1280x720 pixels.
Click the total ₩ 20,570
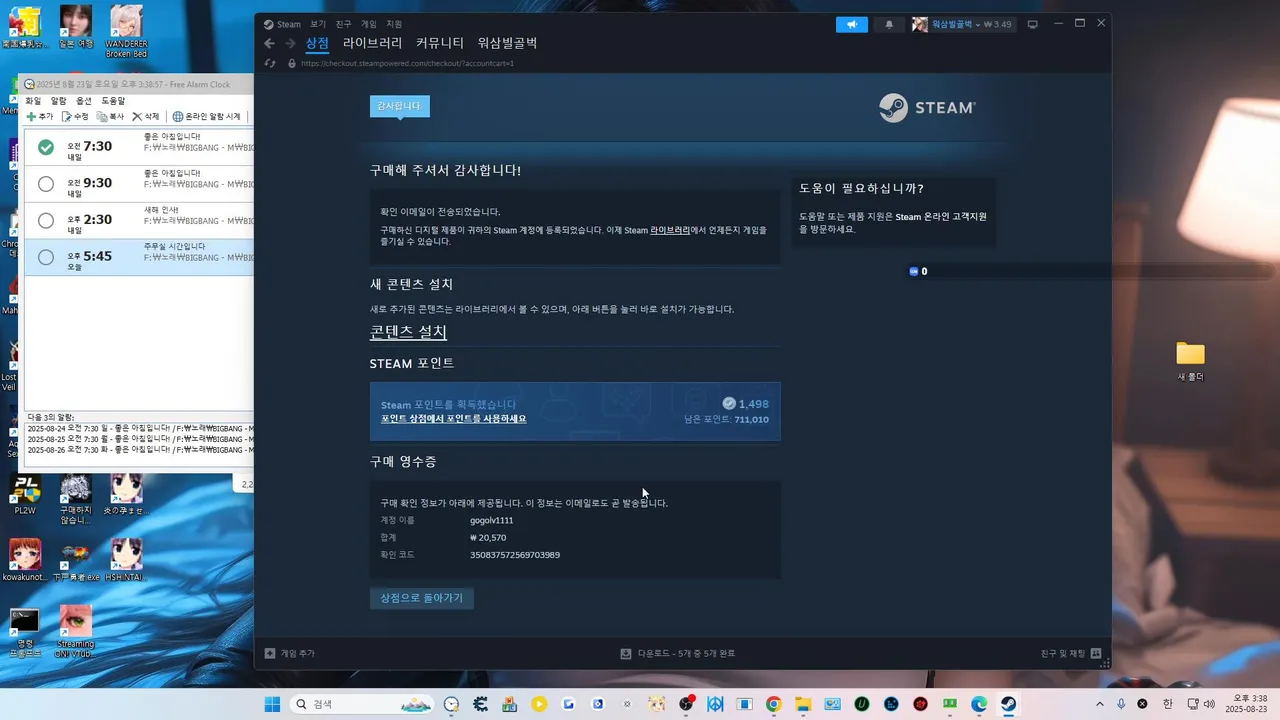click(488, 538)
